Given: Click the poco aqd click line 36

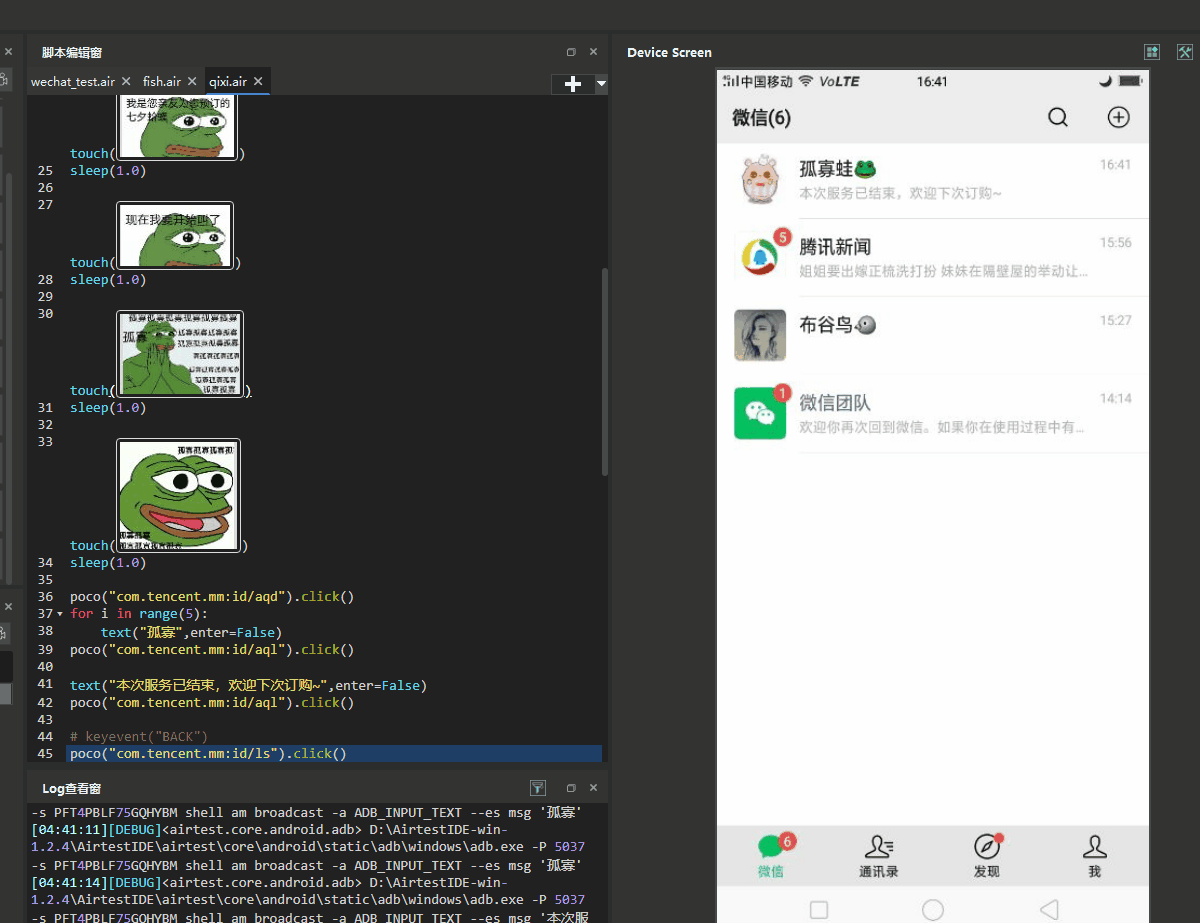Looking at the screenshot, I should [x=212, y=597].
